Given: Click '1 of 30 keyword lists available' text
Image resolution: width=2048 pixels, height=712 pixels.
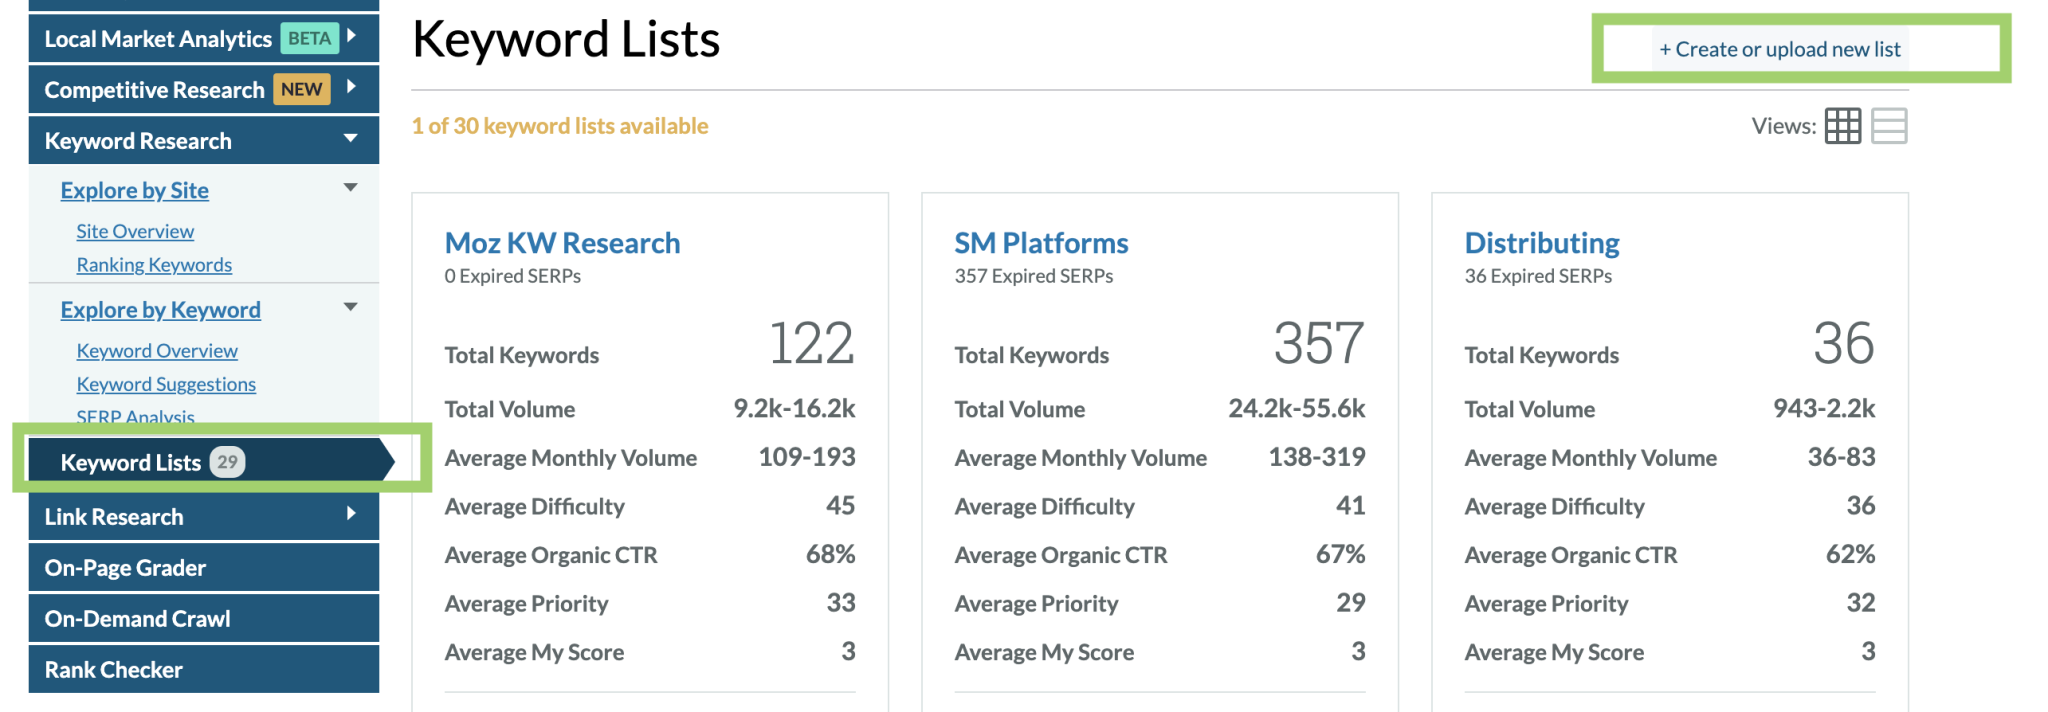Looking at the screenshot, I should tap(560, 126).
